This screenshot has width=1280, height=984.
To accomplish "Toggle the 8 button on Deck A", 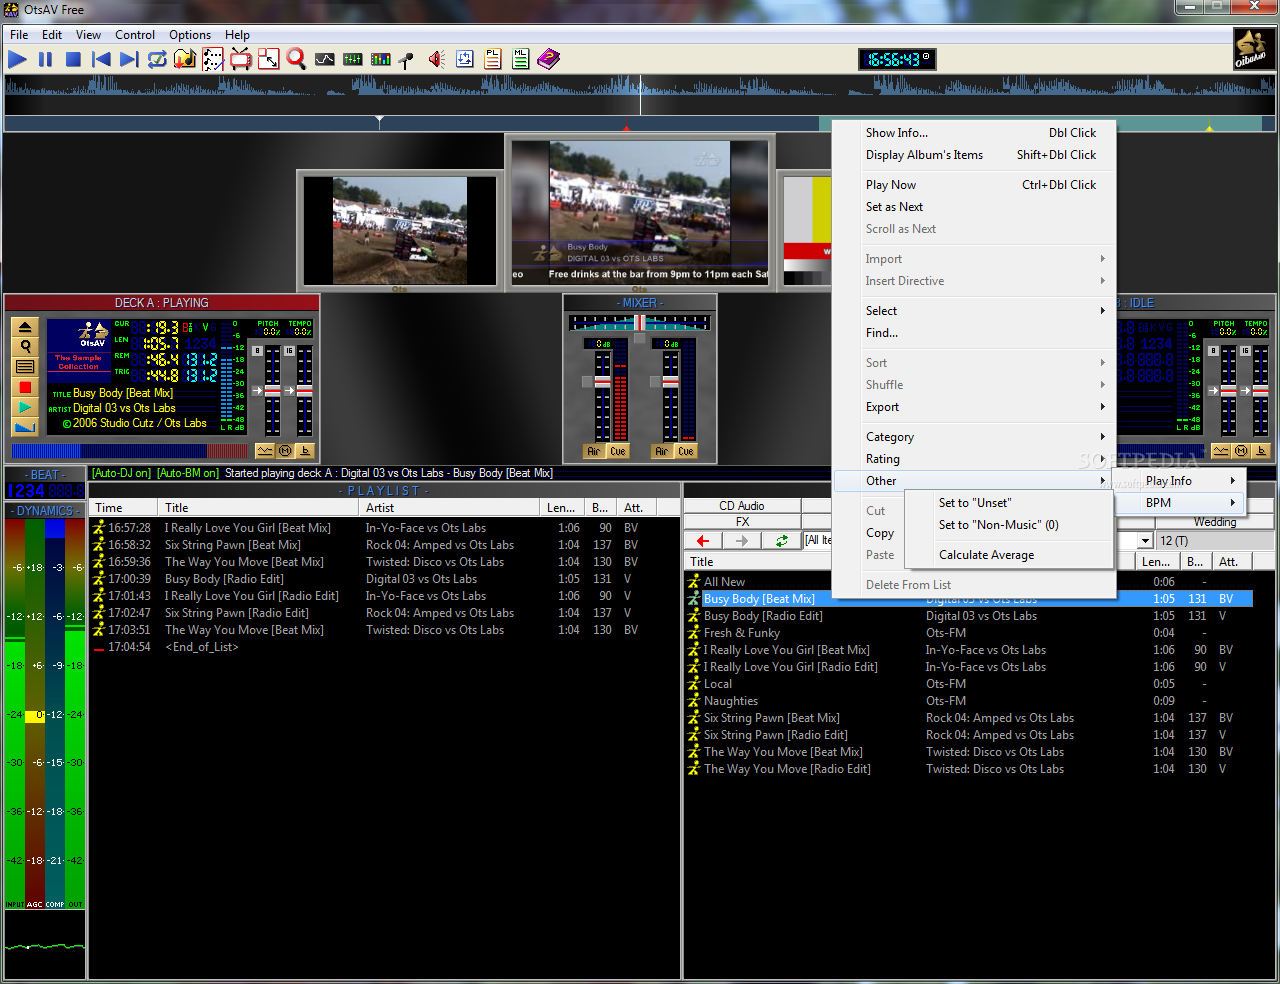I will 257,351.
